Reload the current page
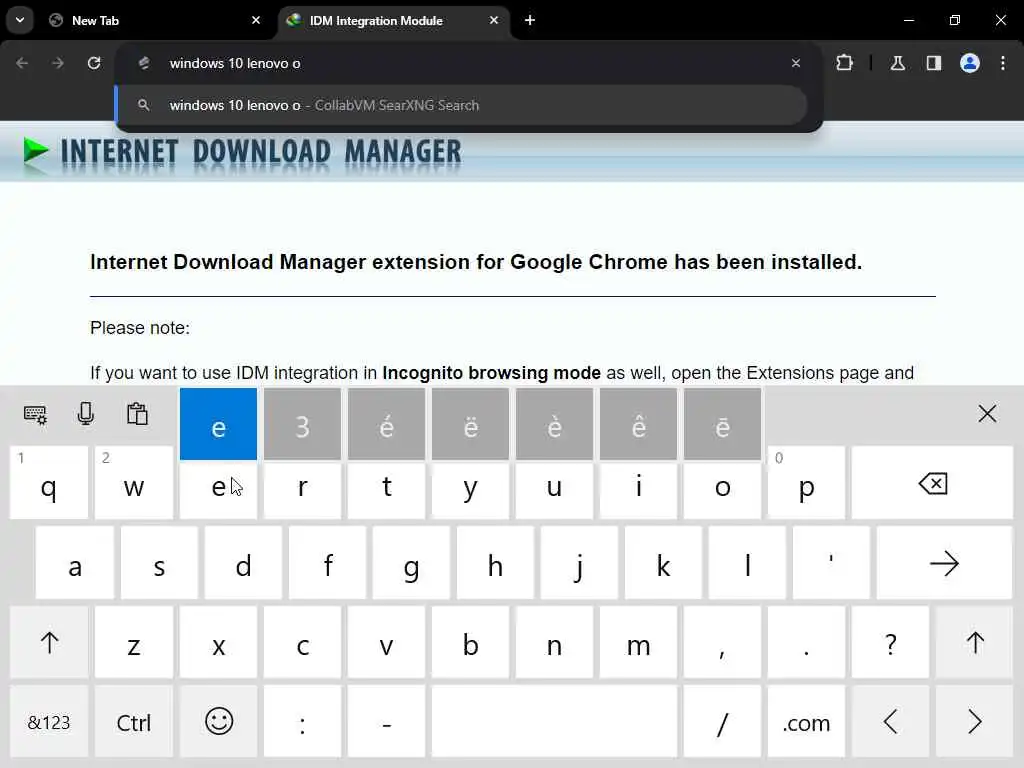1024x768 pixels. click(94, 63)
